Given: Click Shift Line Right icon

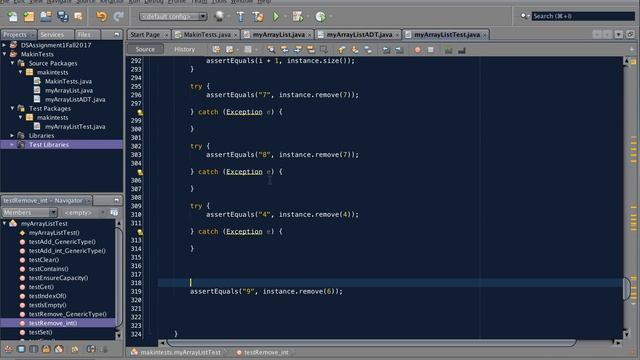Looking at the screenshot, I should click(399, 50).
